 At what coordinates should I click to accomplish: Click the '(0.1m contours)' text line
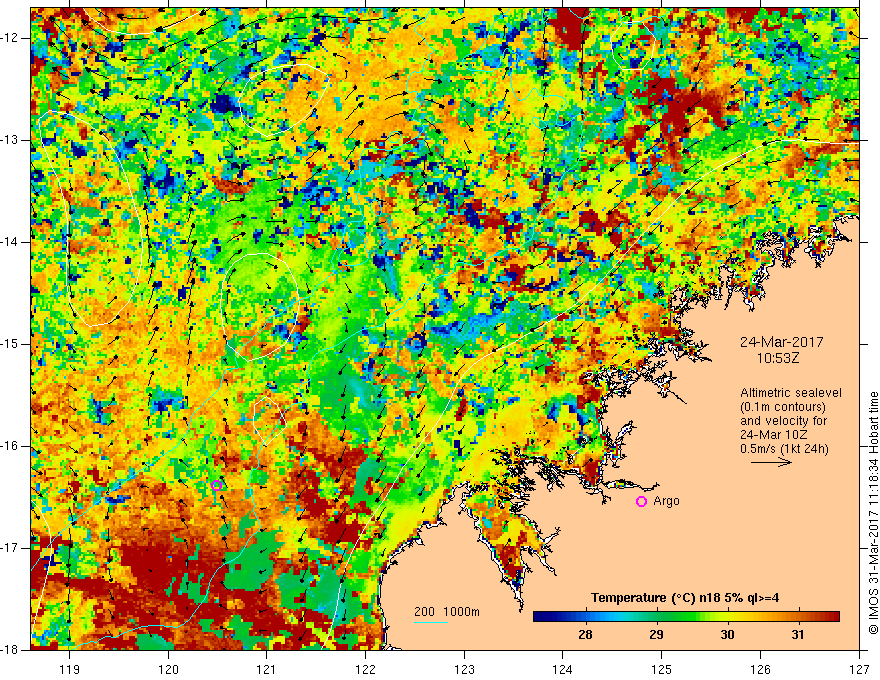(x=783, y=407)
